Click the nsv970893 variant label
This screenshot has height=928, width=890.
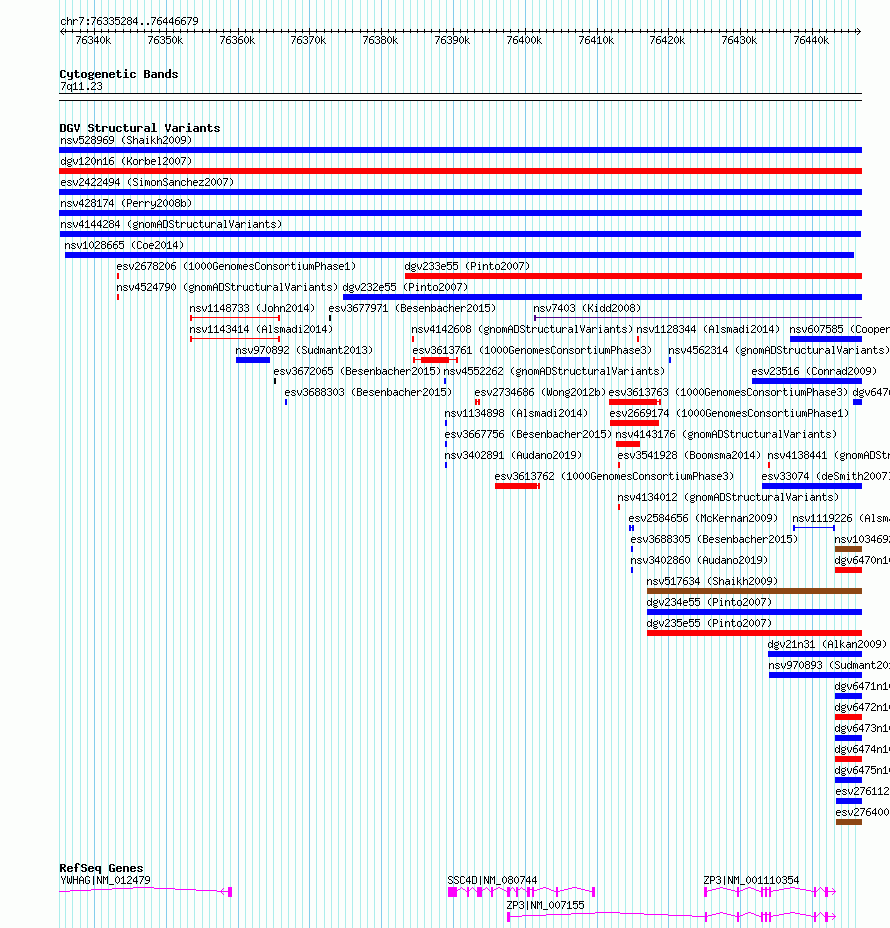(828, 665)
